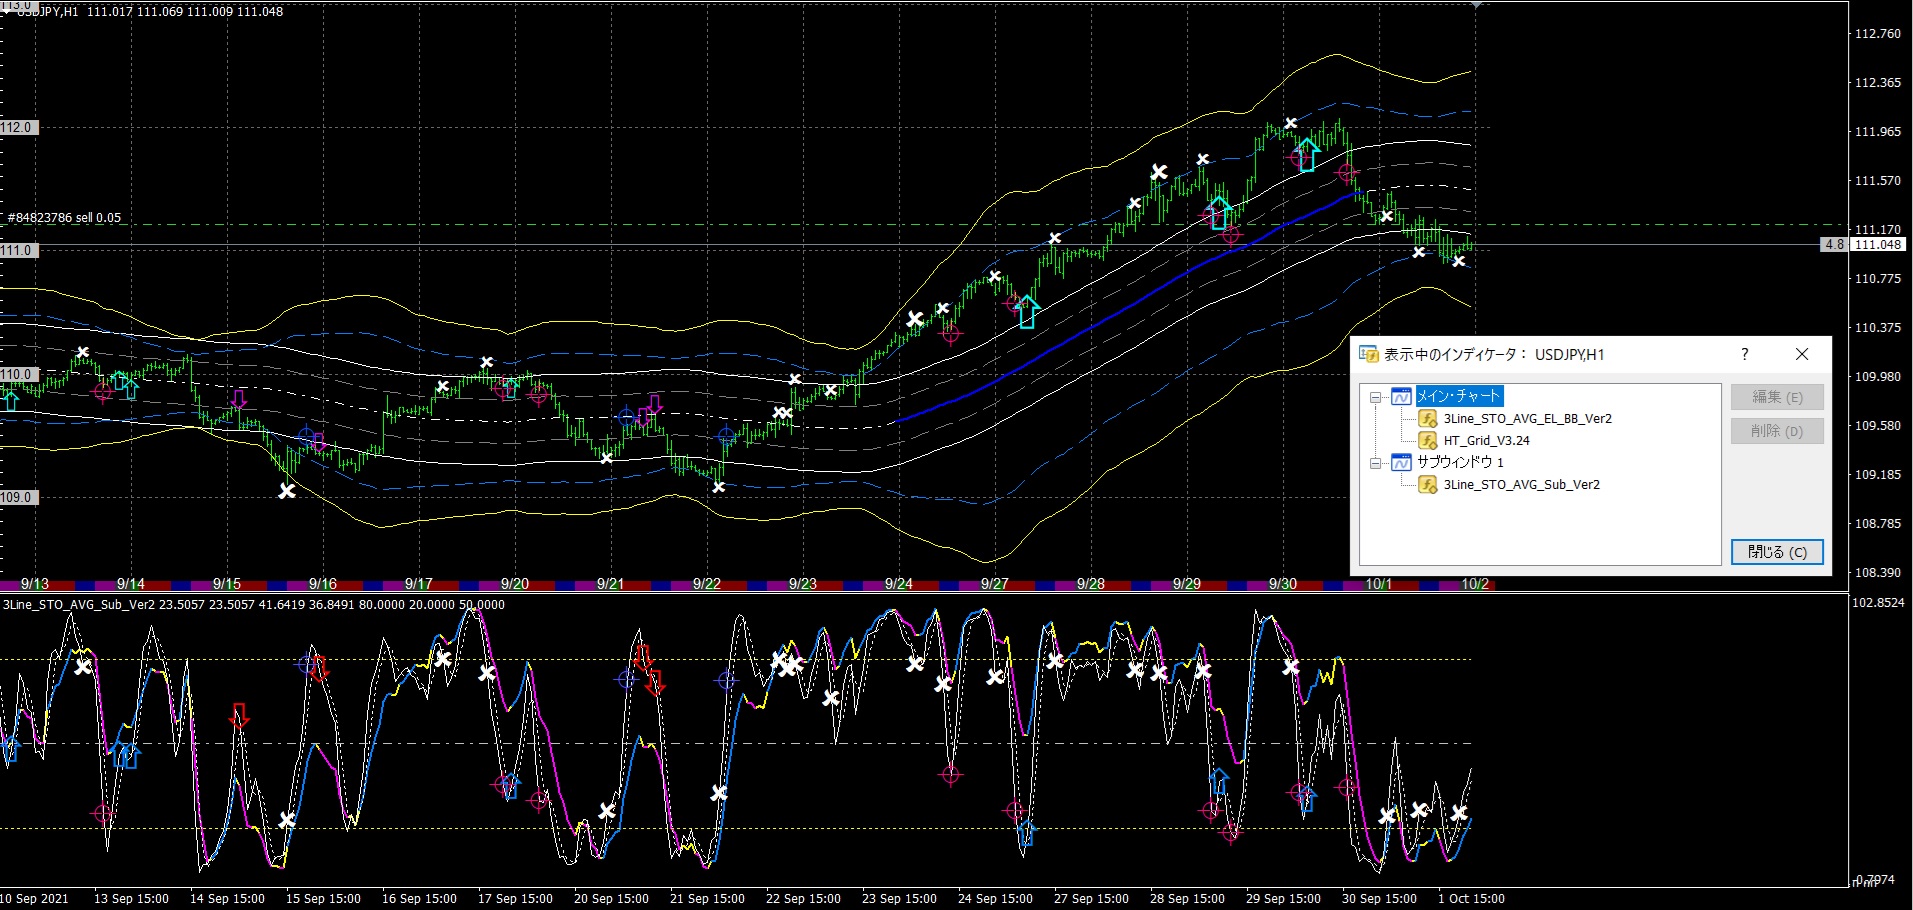Viewport: 1913px width, 910px height.
Task: Click the 9/24 date marker on timeline
Action: pyautogui.click(x=898, y=584)
